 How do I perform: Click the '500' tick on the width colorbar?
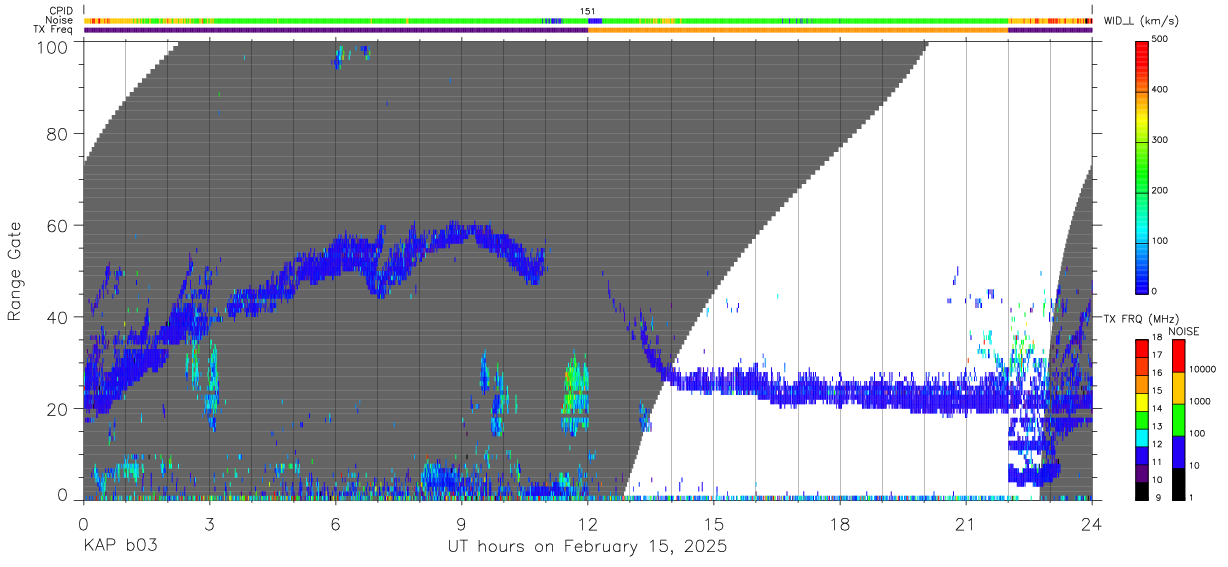point(1160,39)
